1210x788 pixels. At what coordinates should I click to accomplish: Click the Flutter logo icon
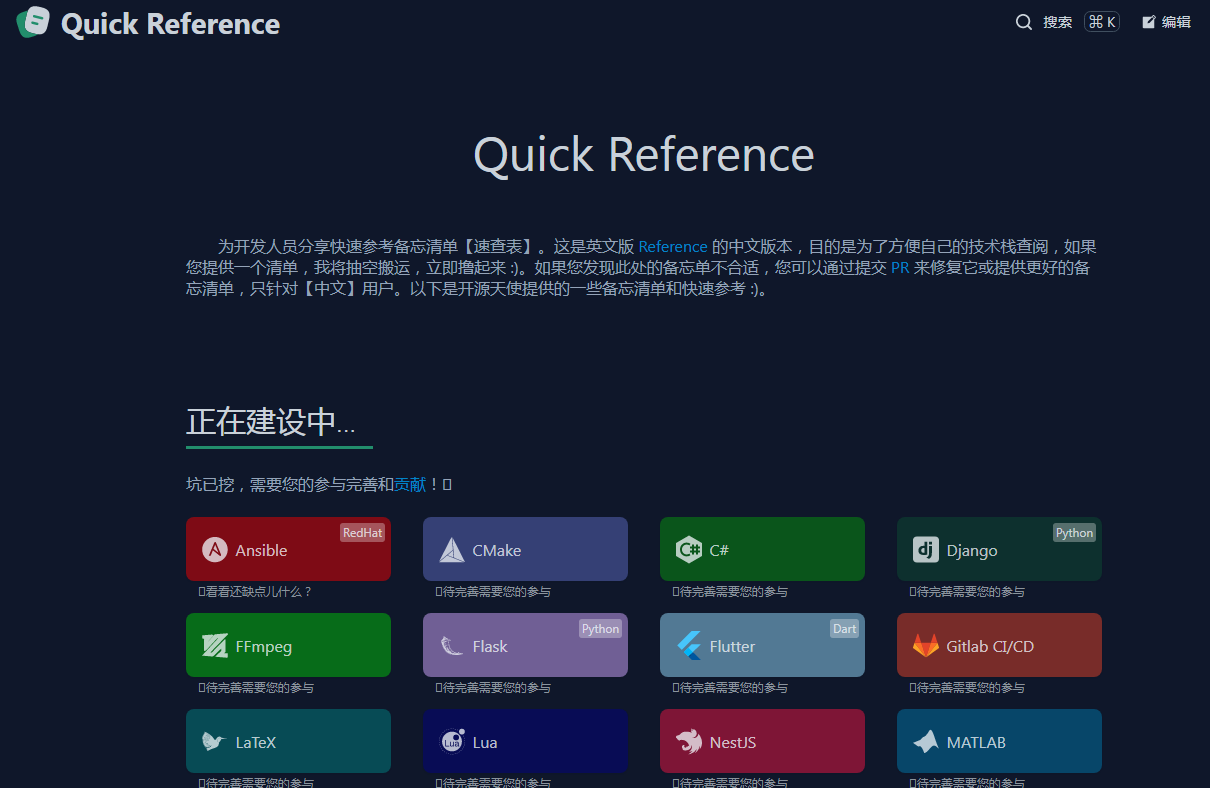pos(689,646)
